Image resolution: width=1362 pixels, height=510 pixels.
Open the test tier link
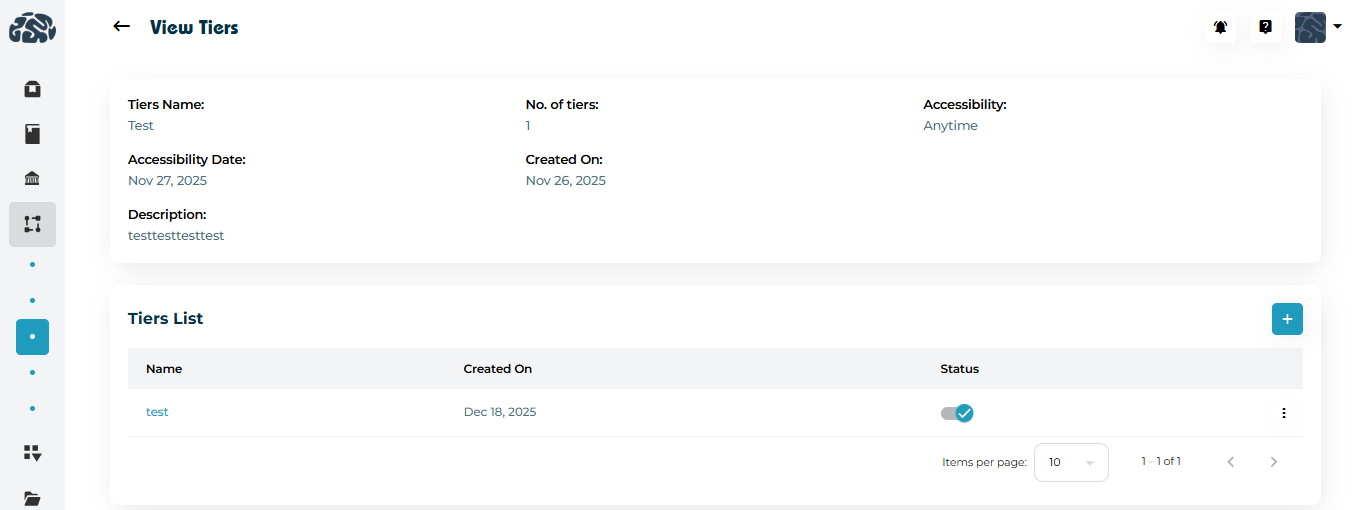[157, 412]
